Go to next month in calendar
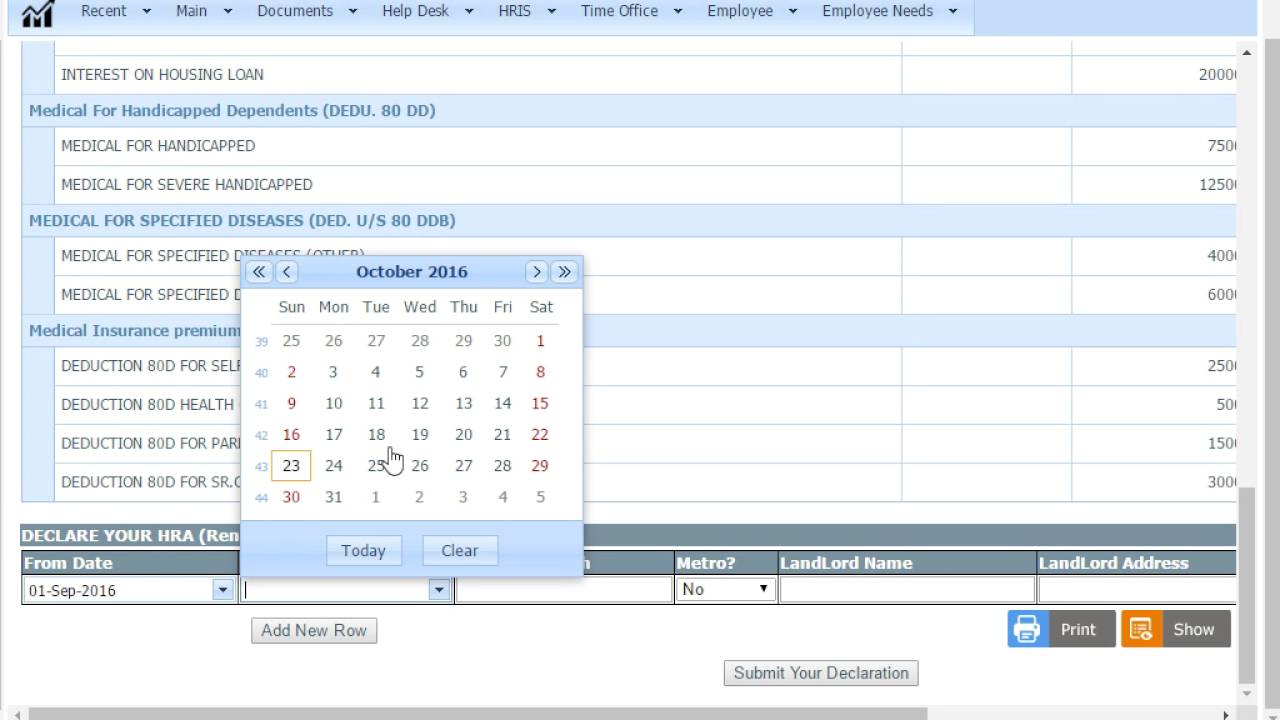Viewport: 1280px width, 720px height. 537,272
